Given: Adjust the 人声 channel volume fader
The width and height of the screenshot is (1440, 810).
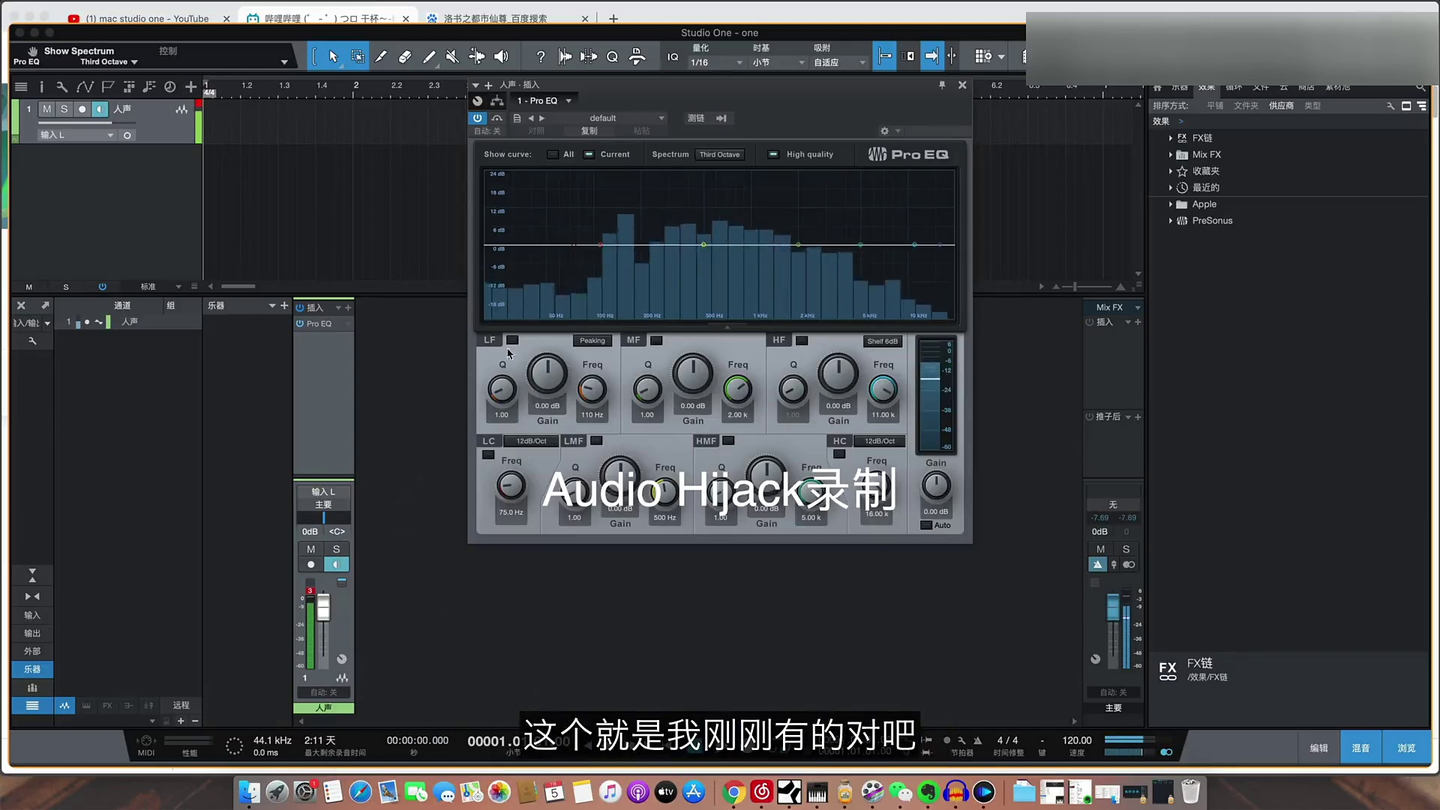Looking at the screenshot, I should pos(323,608).
